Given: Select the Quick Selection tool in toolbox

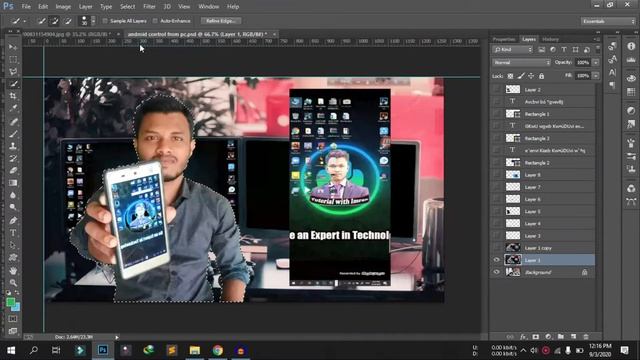Looking at the screenshot, I should point(13,84).
